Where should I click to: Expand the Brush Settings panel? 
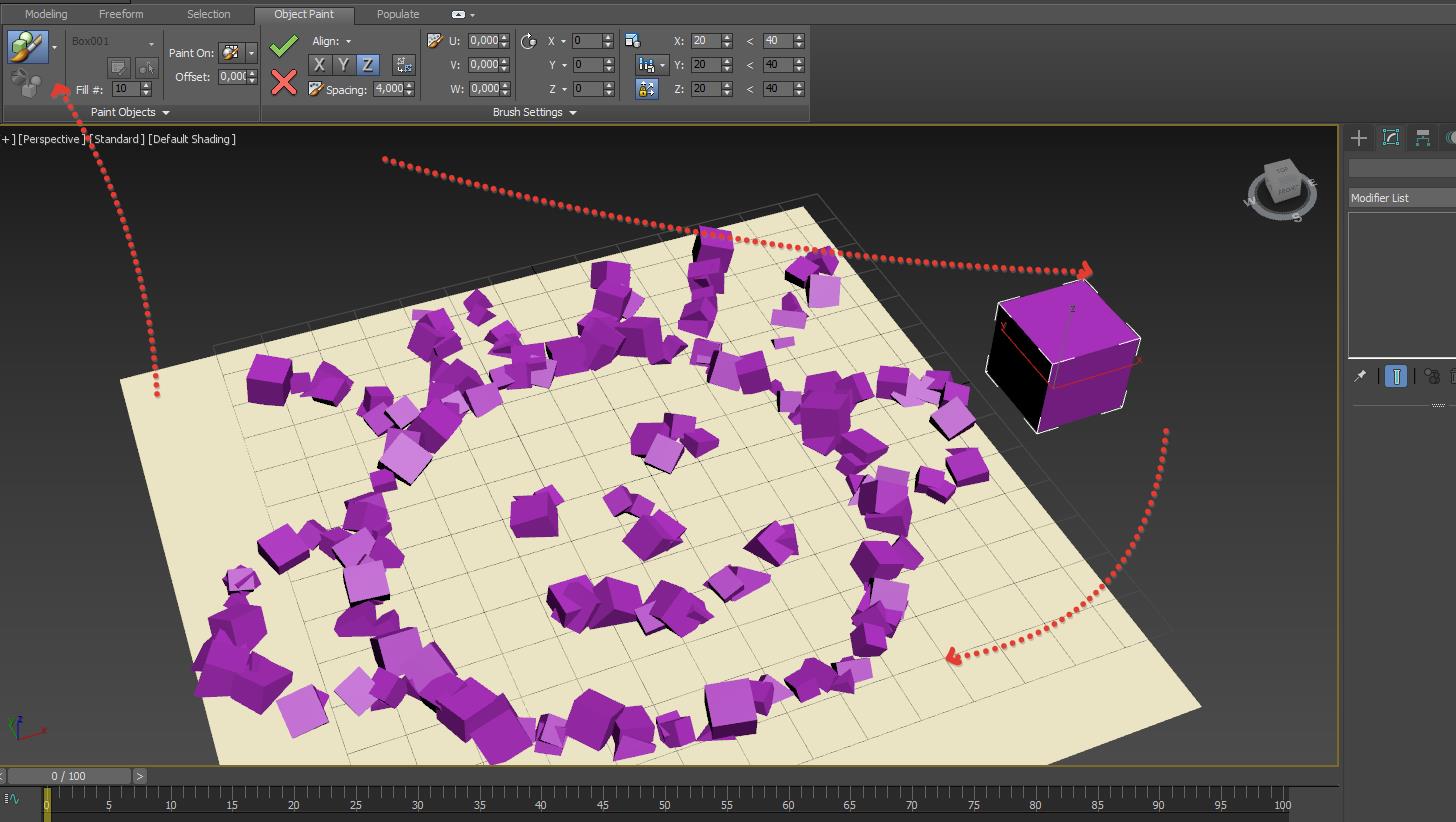pyautogui.click(x=534, y=112)
